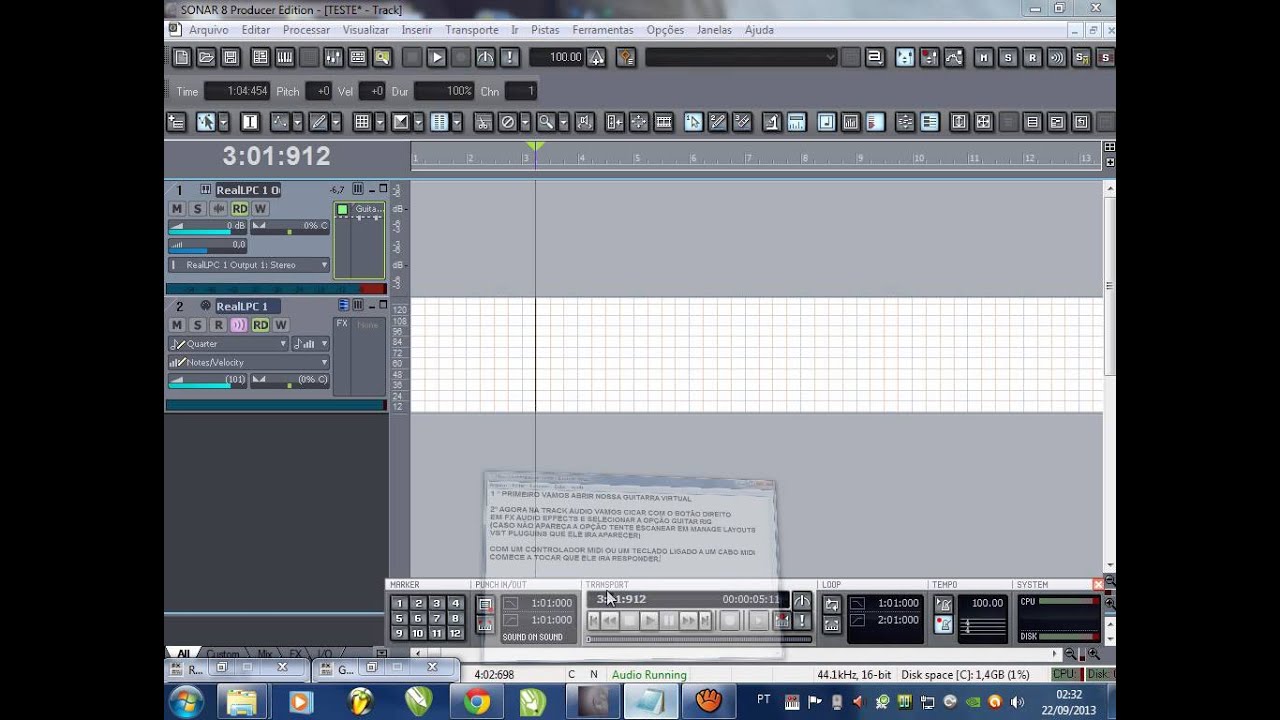This screenshot has height=720, width=1280.
Task: Select the magnifier Zoom tool
Action: coord(546,122)
